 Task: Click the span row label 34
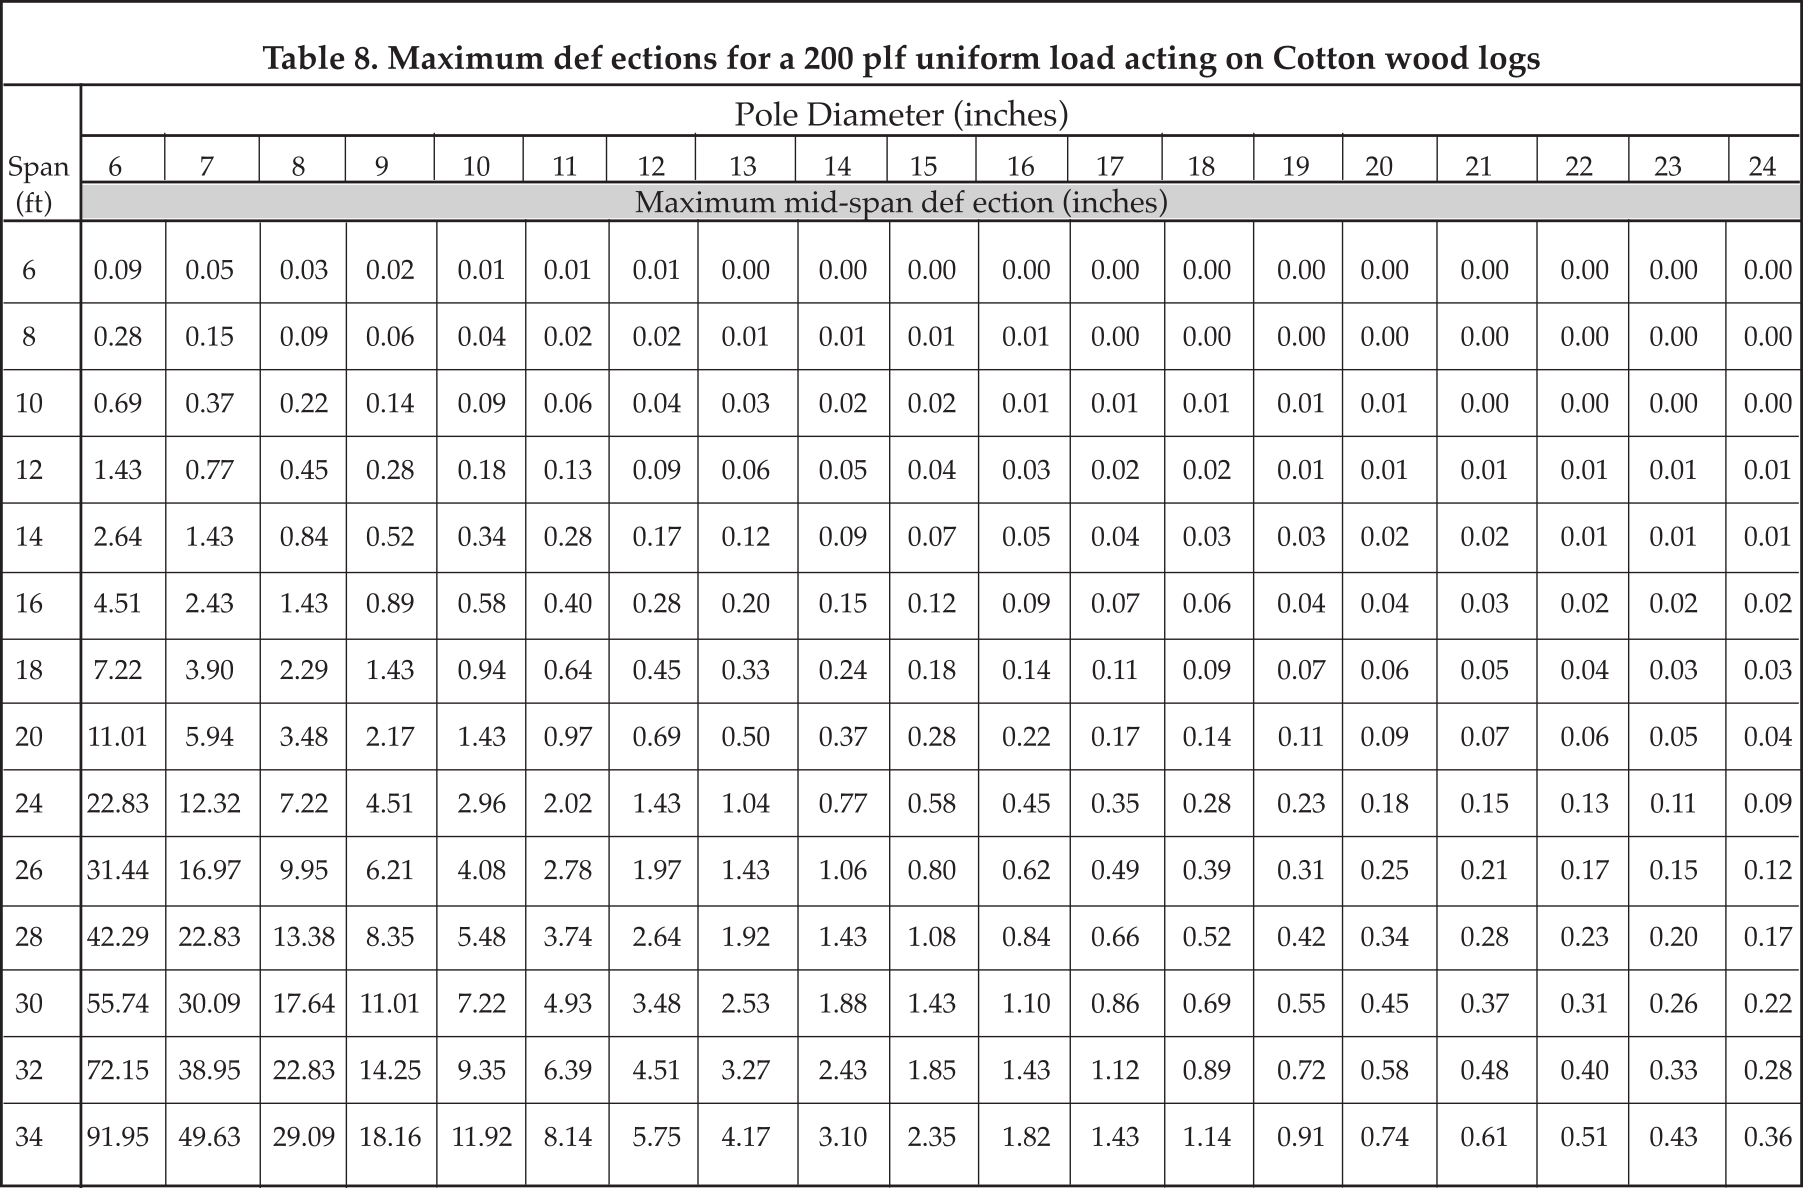pos(29,1137)
